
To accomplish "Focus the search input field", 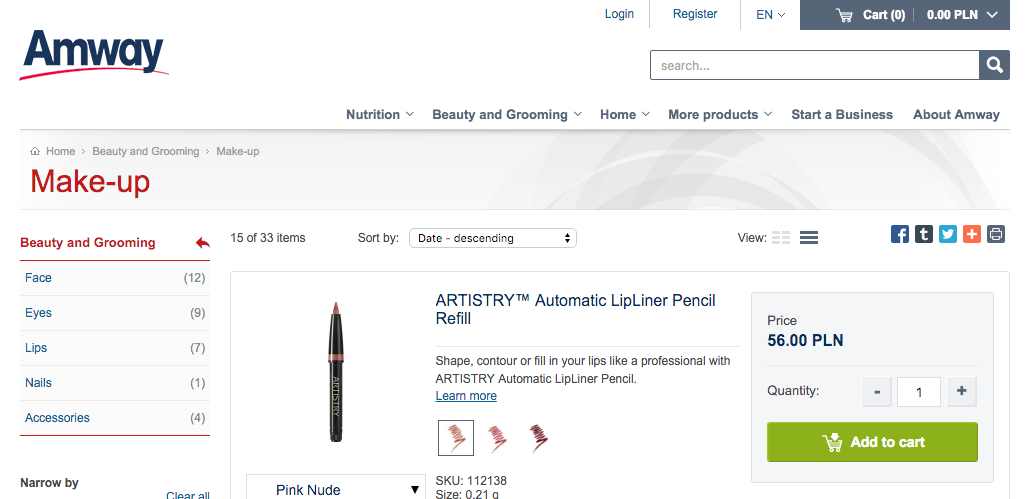I will click(815, 66).
